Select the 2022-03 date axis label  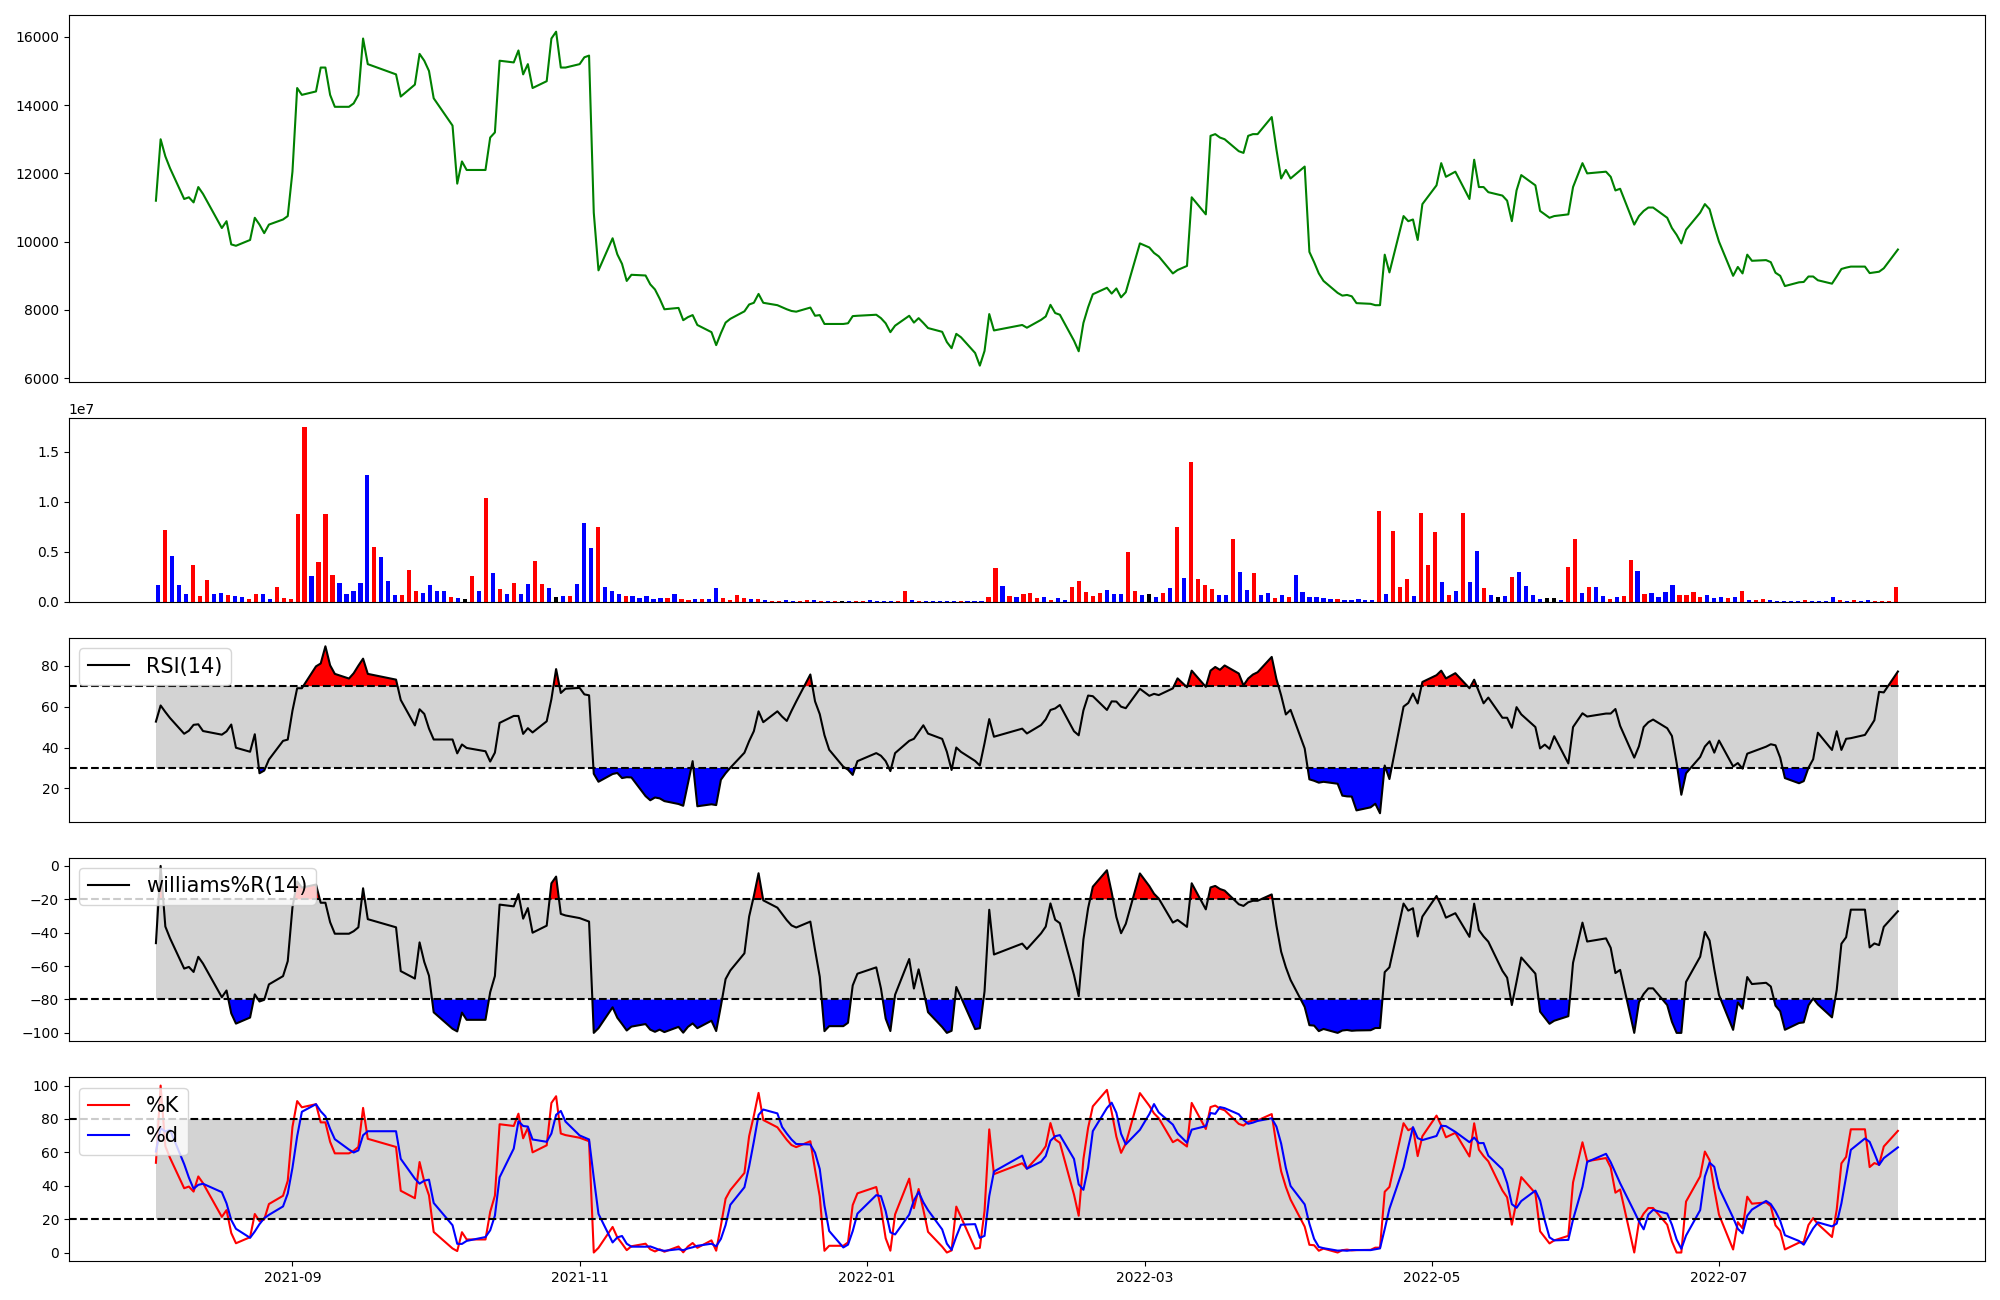click(1144, 1277)
